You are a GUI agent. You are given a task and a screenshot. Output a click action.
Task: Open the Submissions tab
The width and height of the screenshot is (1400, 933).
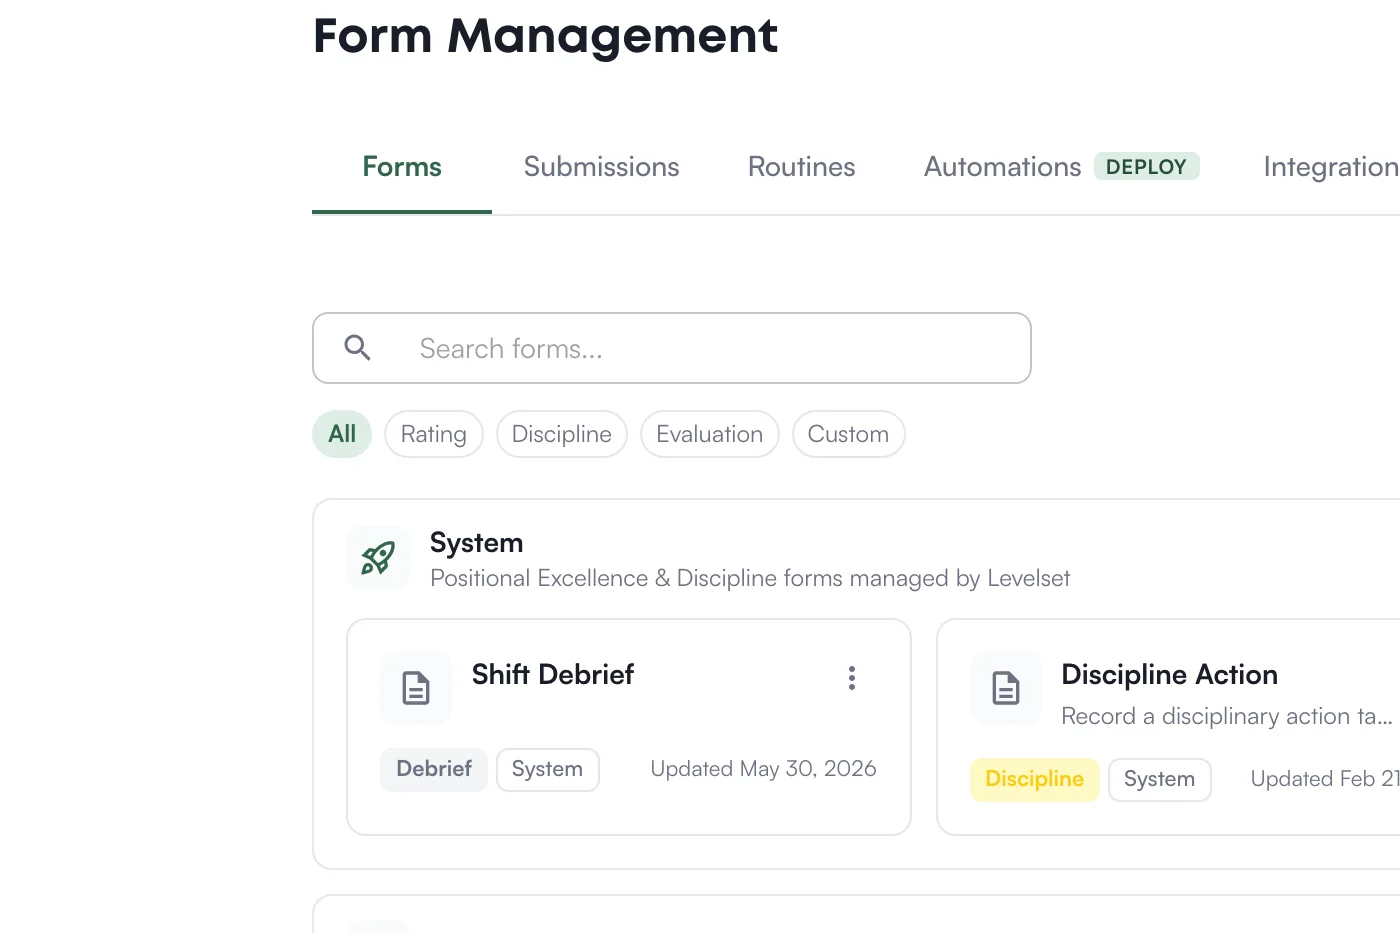pos(602,167)
